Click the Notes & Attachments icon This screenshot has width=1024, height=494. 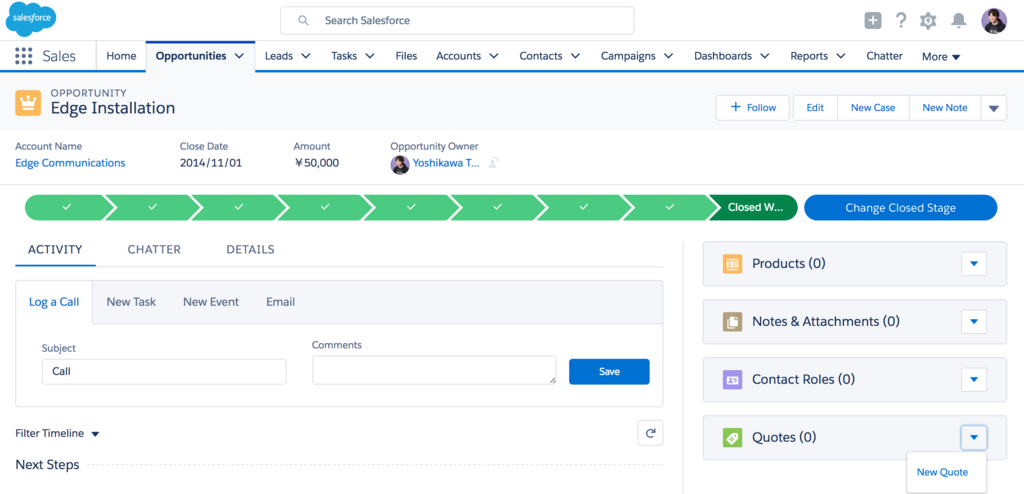(x=733, y=321)
